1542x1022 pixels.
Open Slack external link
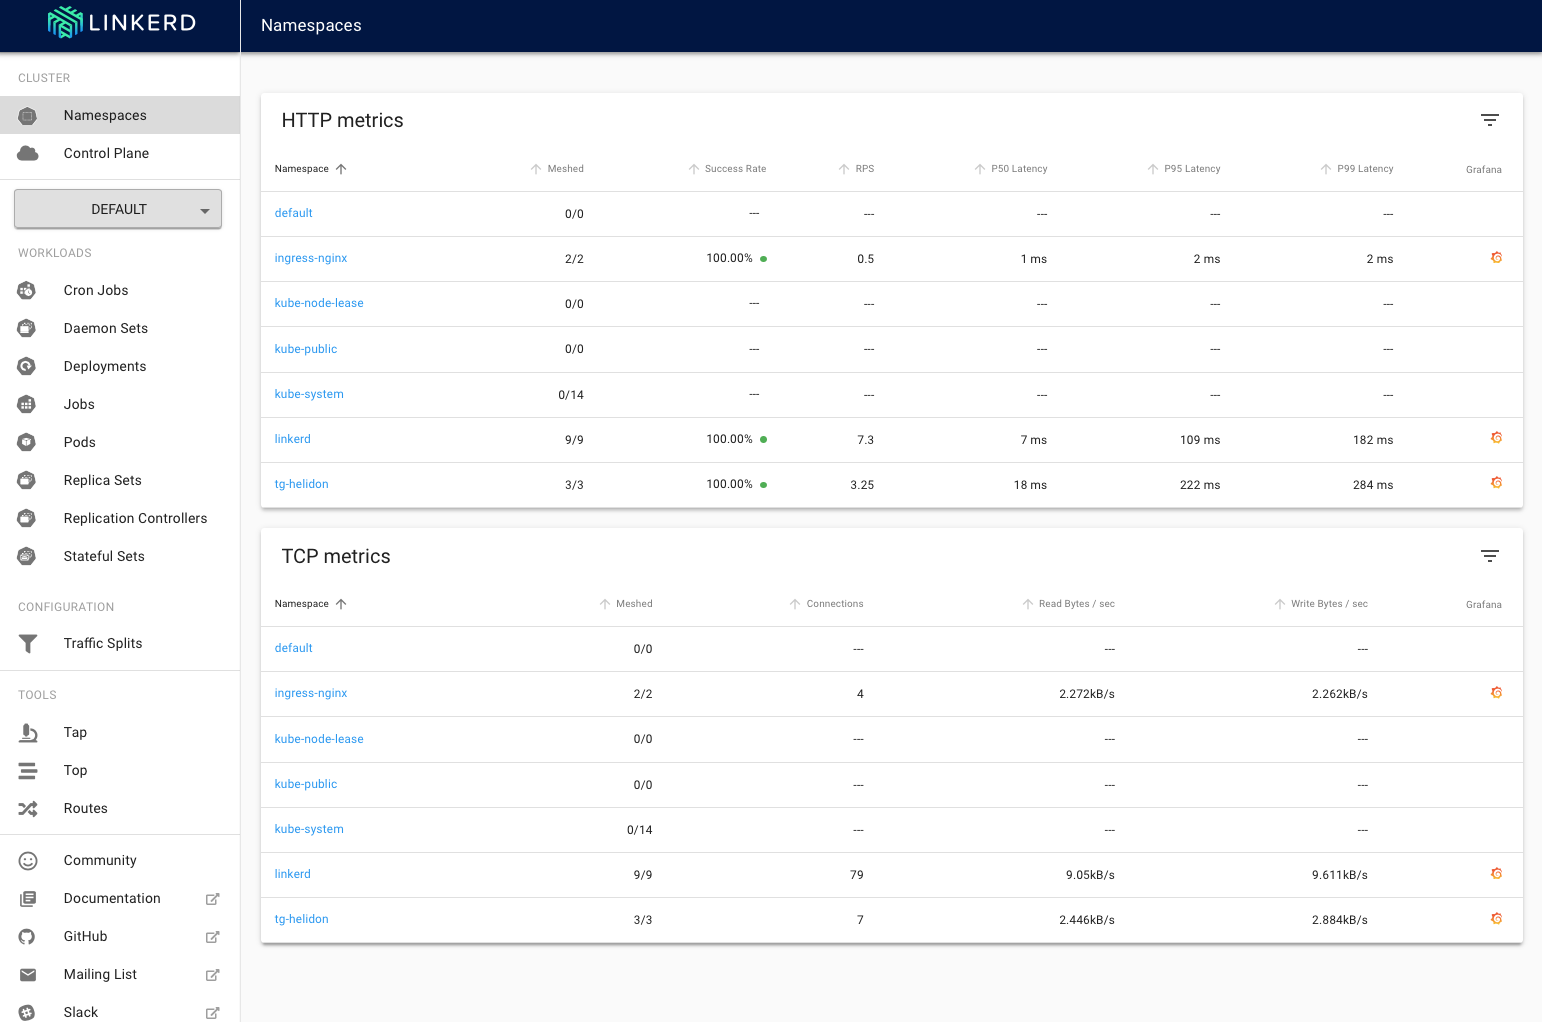[120, 1008]
